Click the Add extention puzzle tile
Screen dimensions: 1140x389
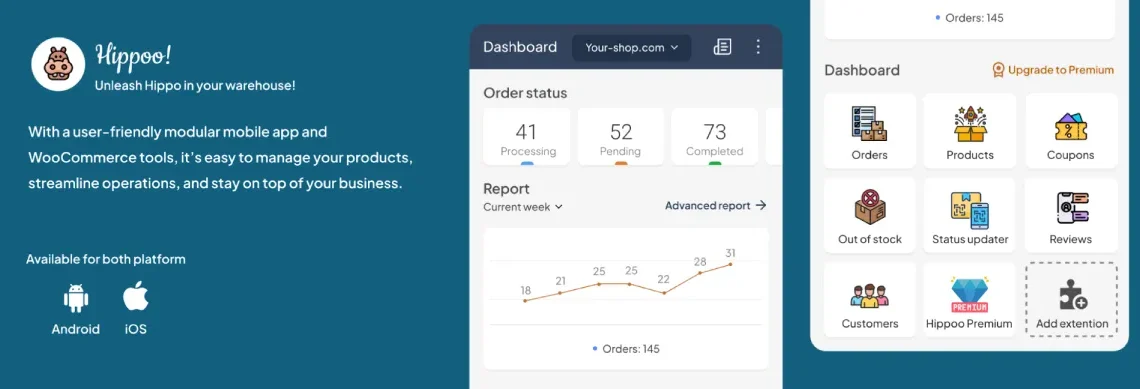click(x=1071, y=300)
